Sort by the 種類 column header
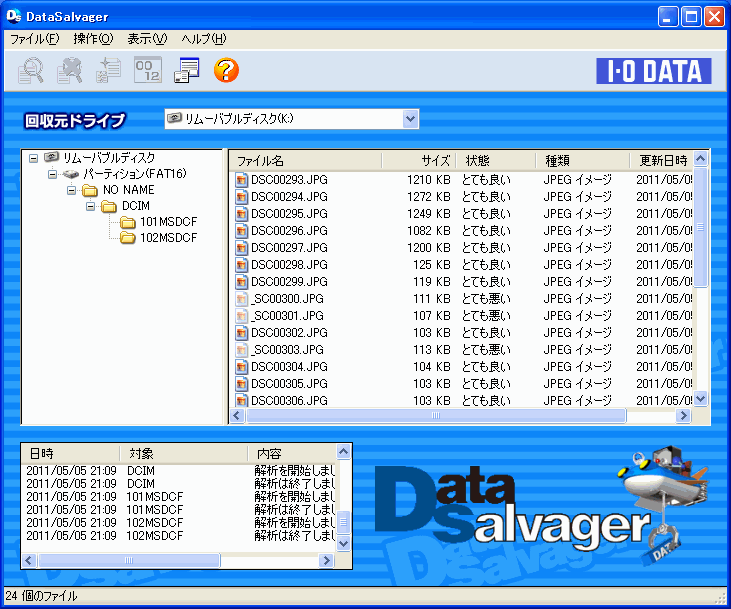 582,161
